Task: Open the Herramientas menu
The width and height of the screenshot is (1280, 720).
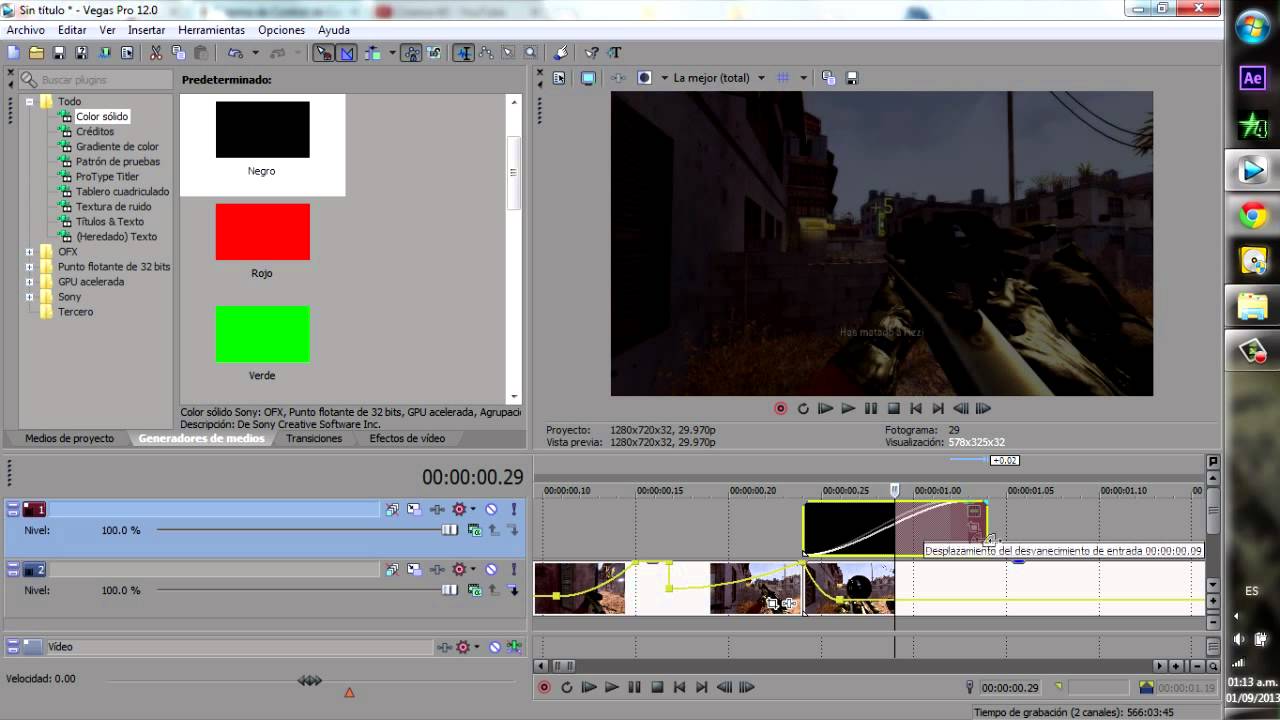Action: pos(211,30)
